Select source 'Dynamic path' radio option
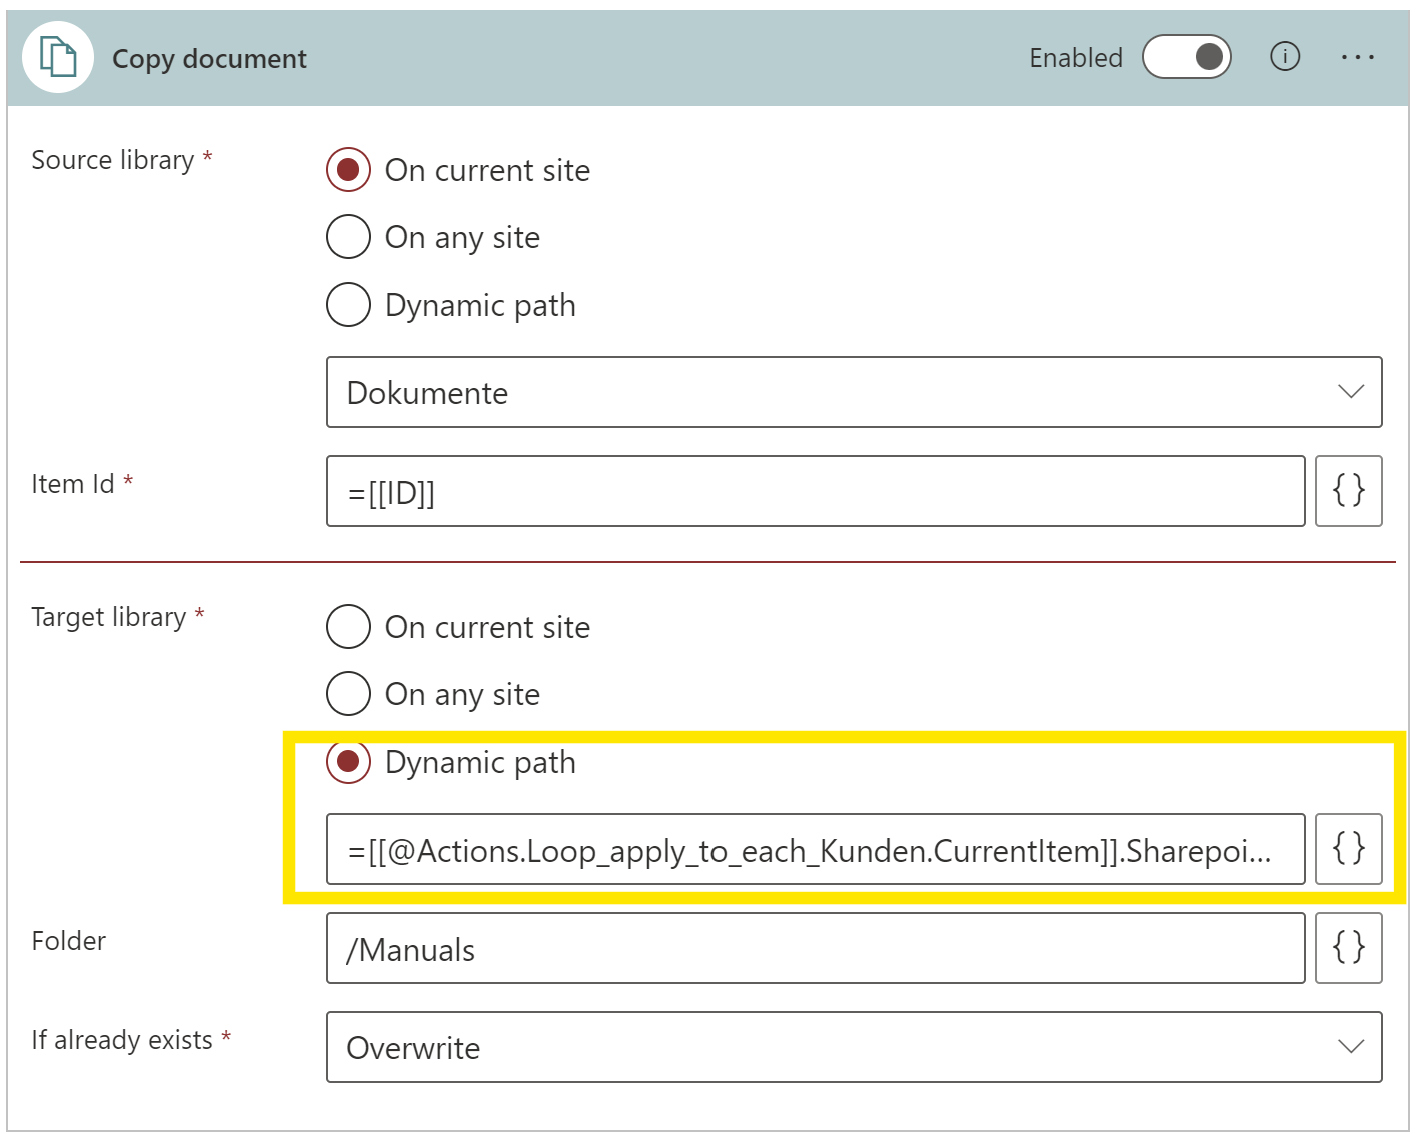The image size is (1420, 1135). click(x=349, y=305)
